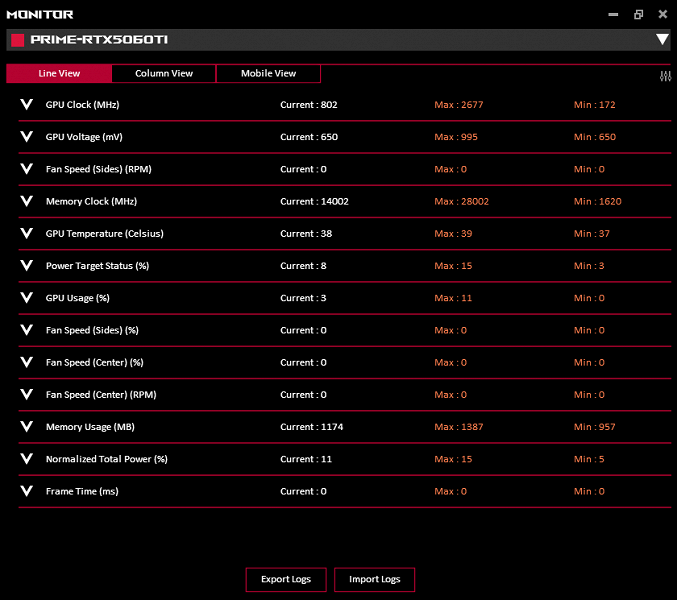The image size is (677, 600).
Task: Switch to Column View tab
Action: pos(164,73)
